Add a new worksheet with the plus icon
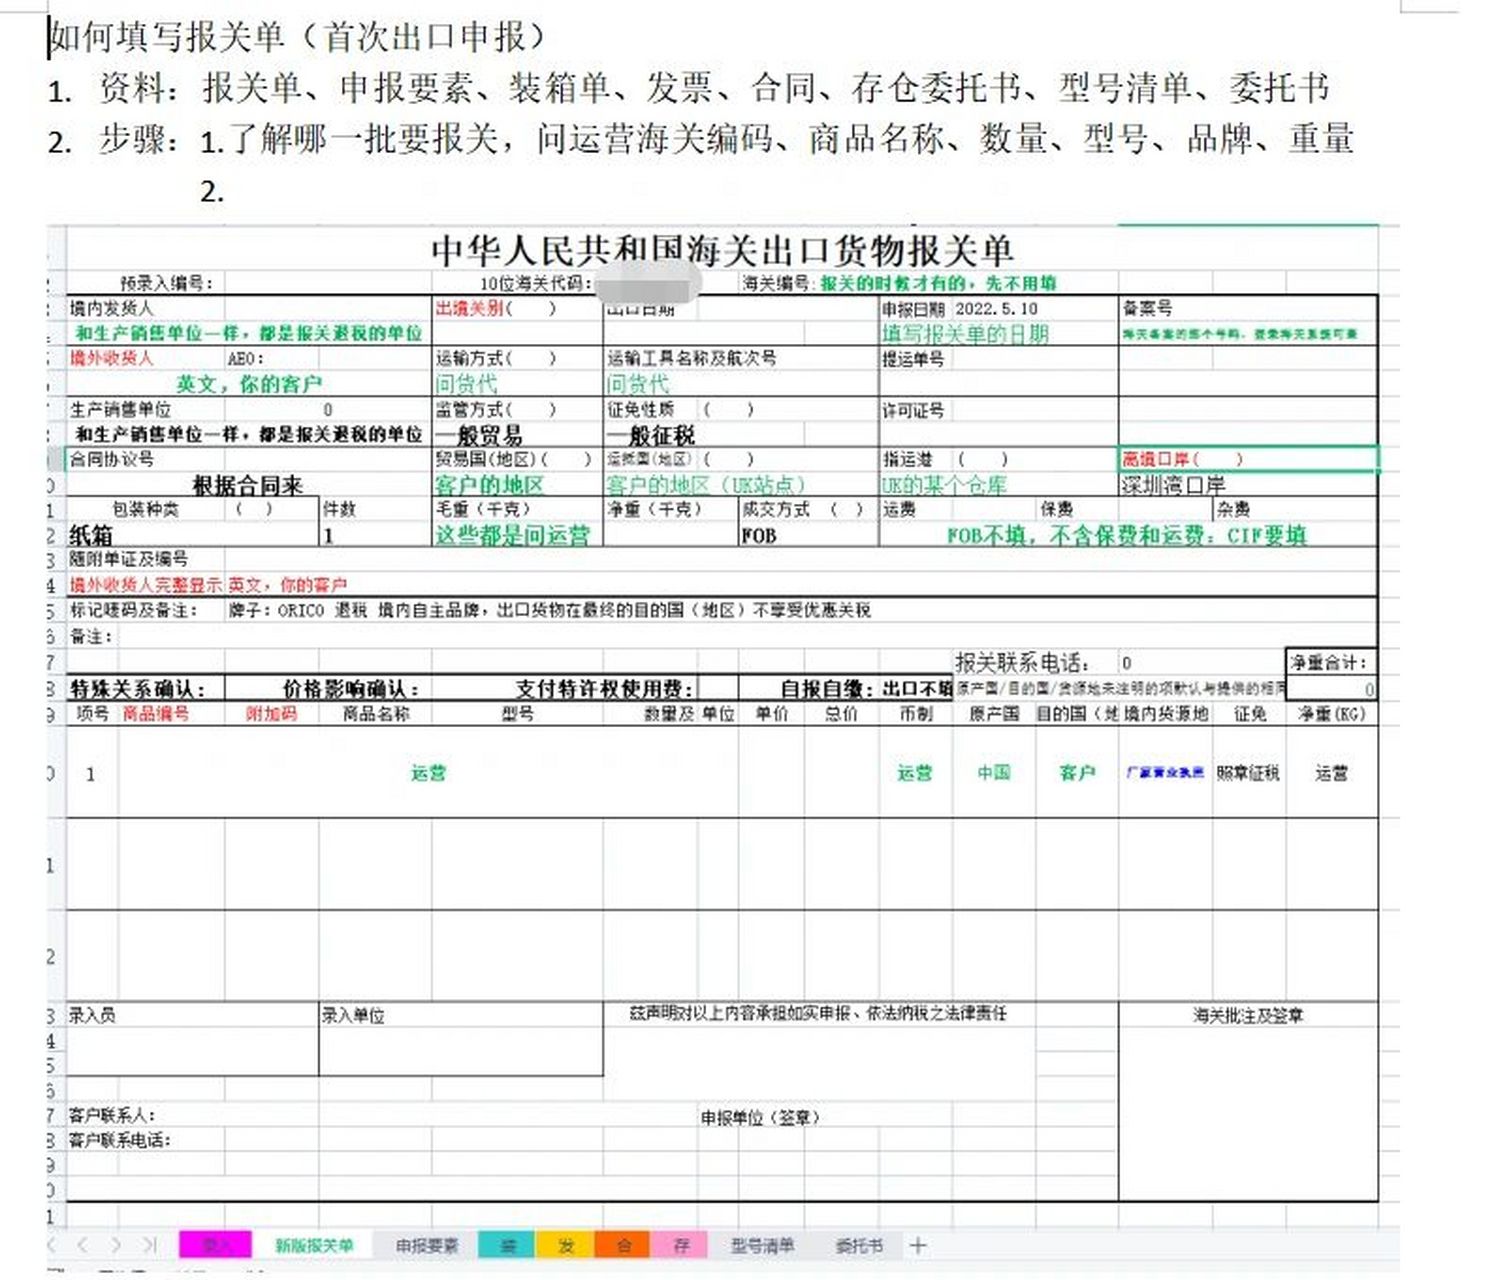This screenshot has width=1496, height=1280. point(918,1245)
